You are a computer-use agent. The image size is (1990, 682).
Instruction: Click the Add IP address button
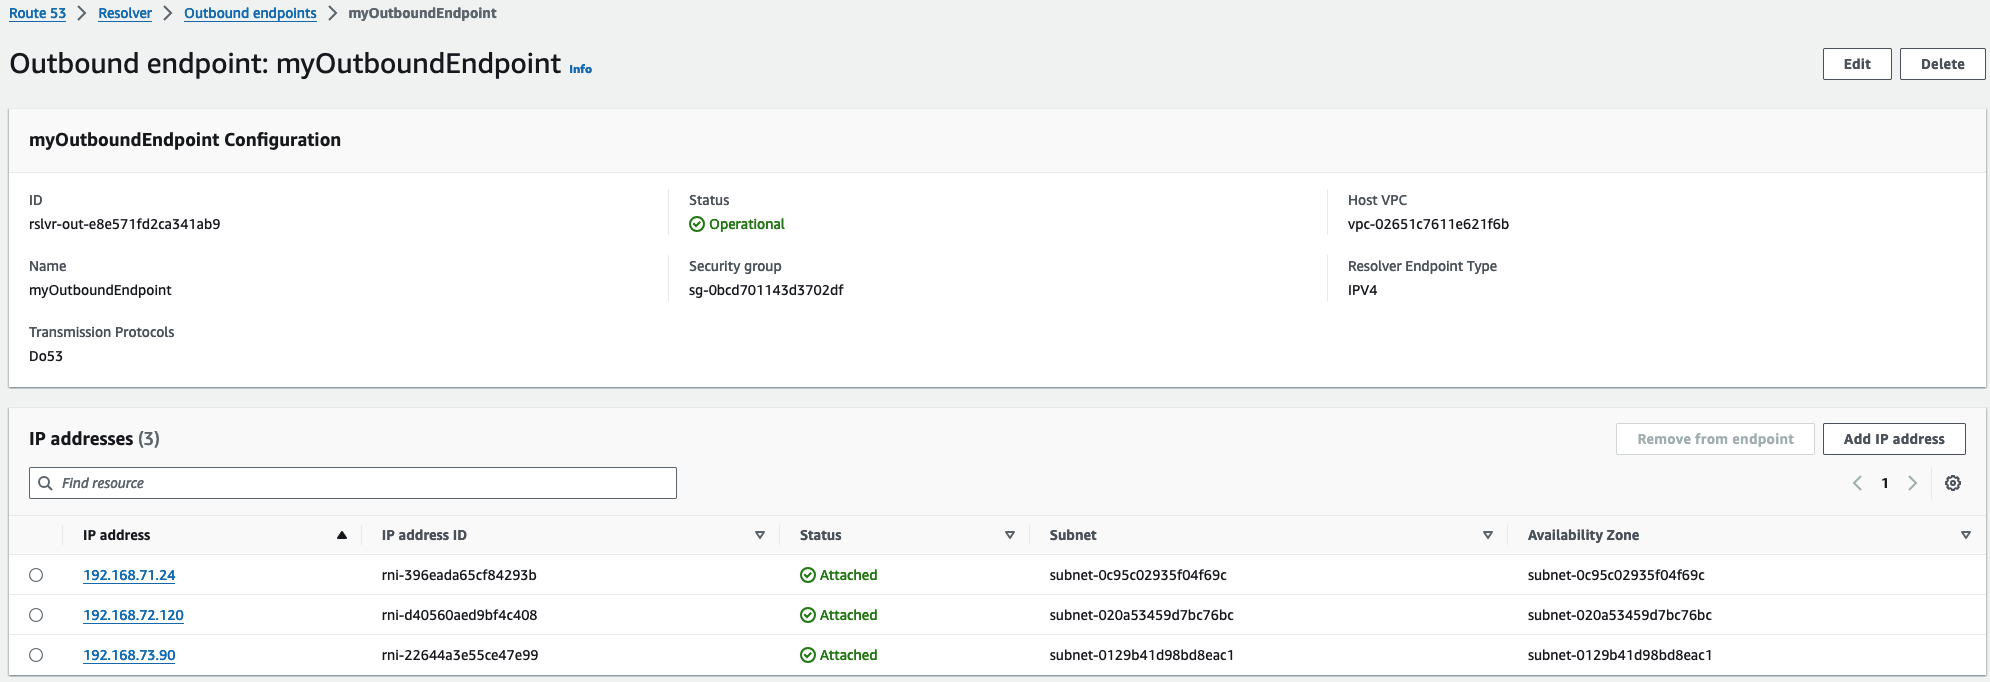1894,439
